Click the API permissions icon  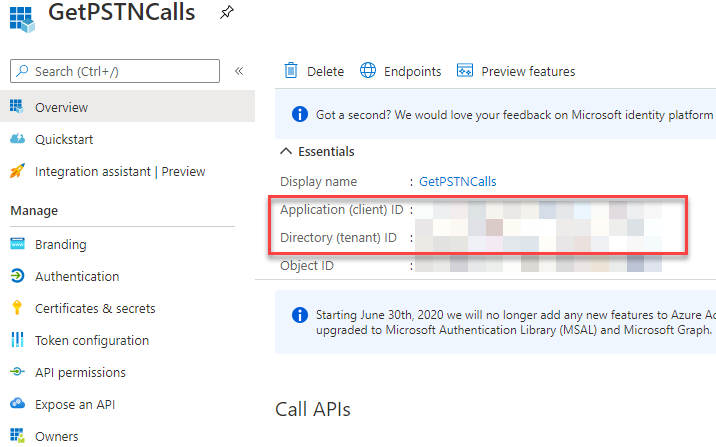pyautogui.click(x=17, y=372)
